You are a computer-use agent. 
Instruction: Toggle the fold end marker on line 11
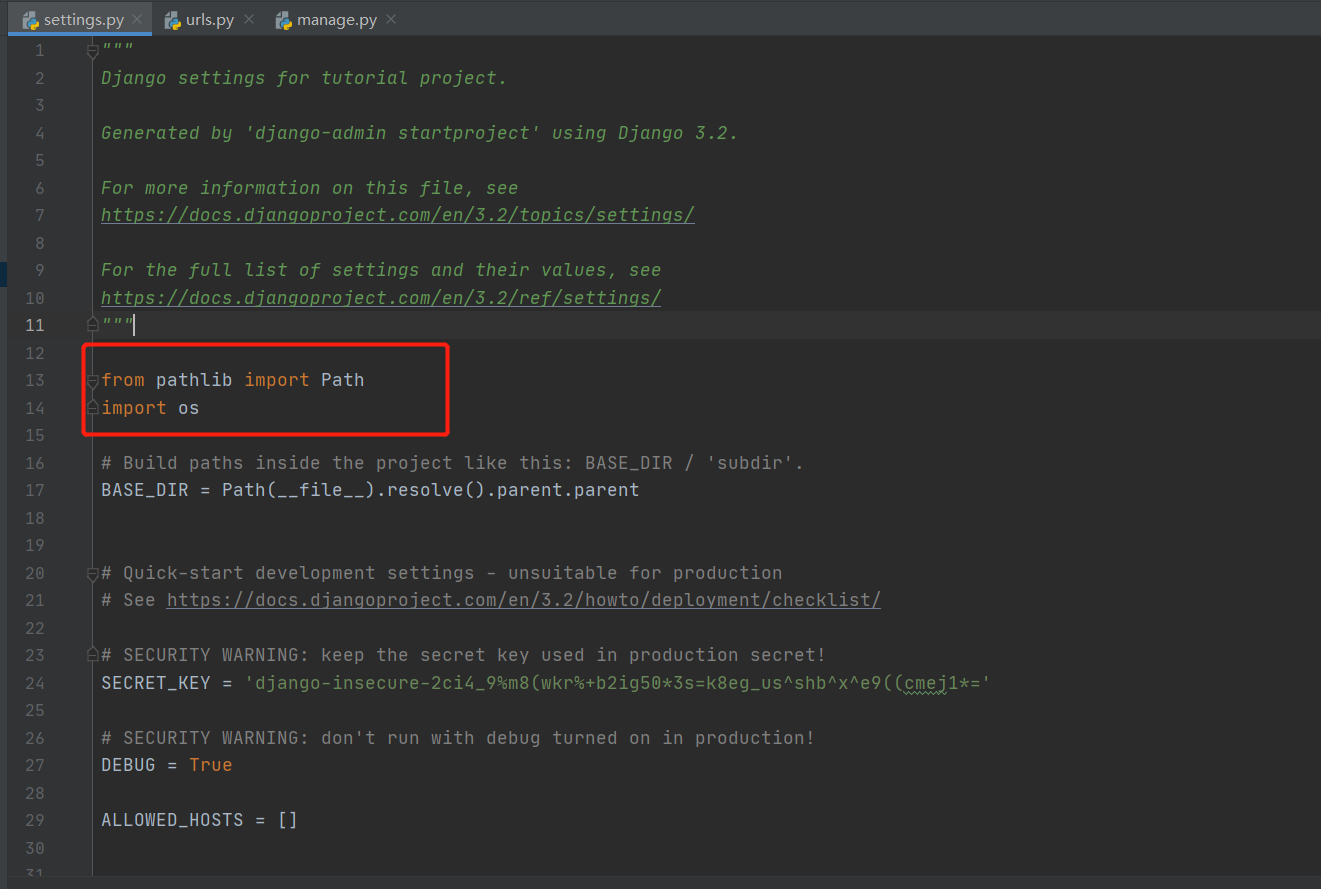(x=92, y=324)
